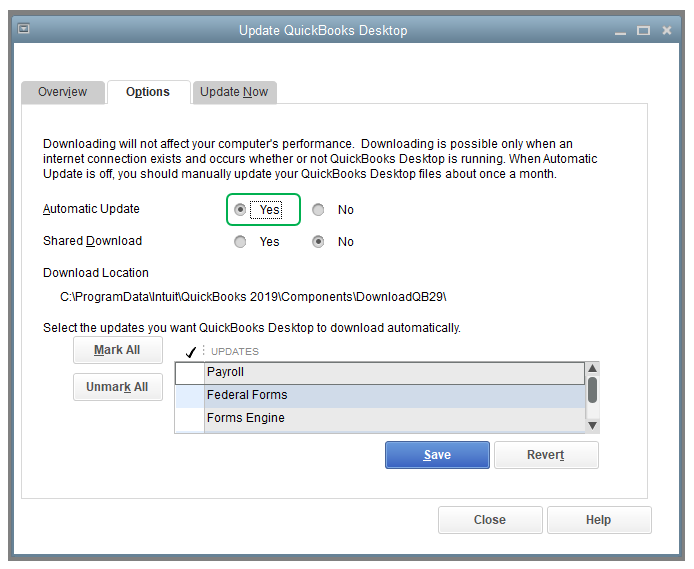
Task: Click the checkmark column header
Action: (191, 352)
